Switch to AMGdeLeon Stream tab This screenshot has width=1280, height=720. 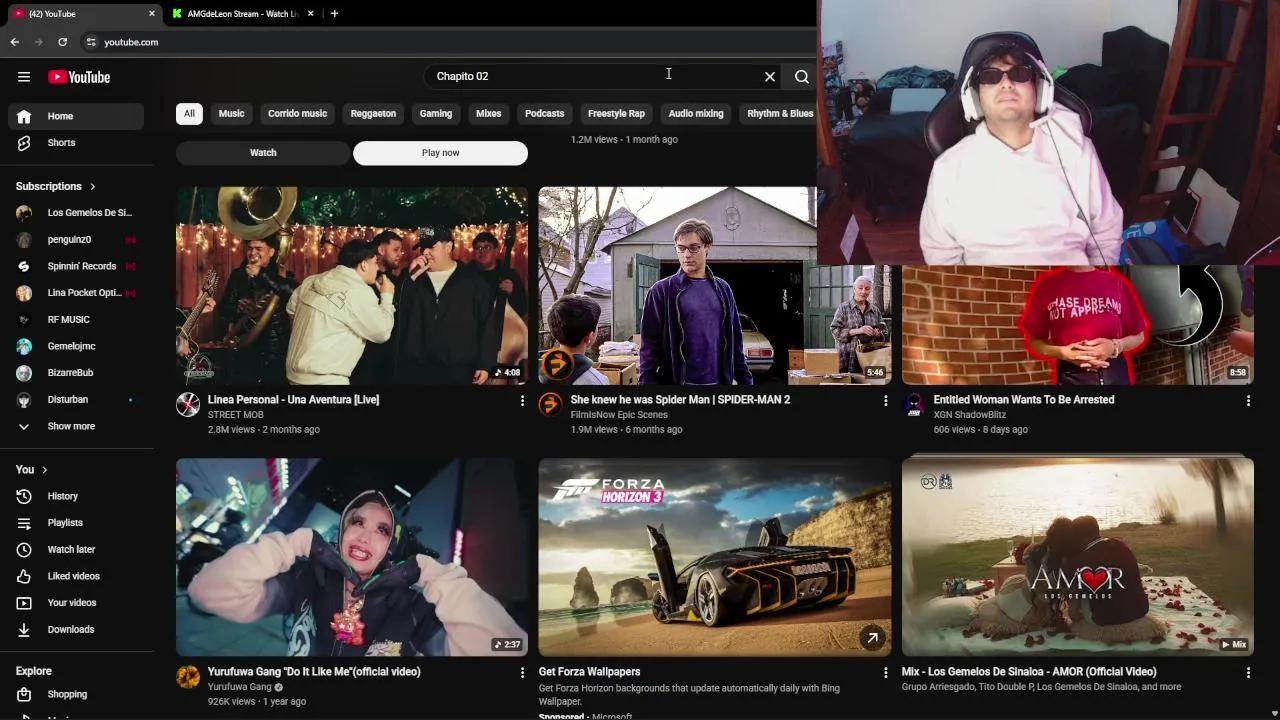(242, 14)
